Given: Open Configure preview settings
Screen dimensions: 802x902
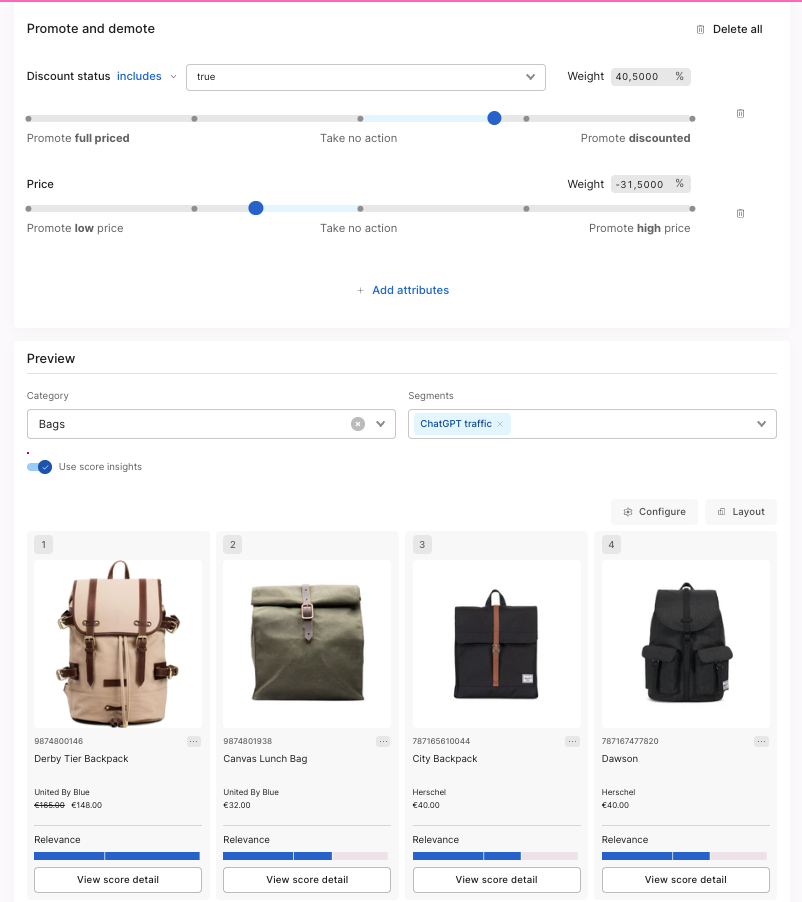Looking at the screenshot, I should pyautogui.click(x=655, y=511).
